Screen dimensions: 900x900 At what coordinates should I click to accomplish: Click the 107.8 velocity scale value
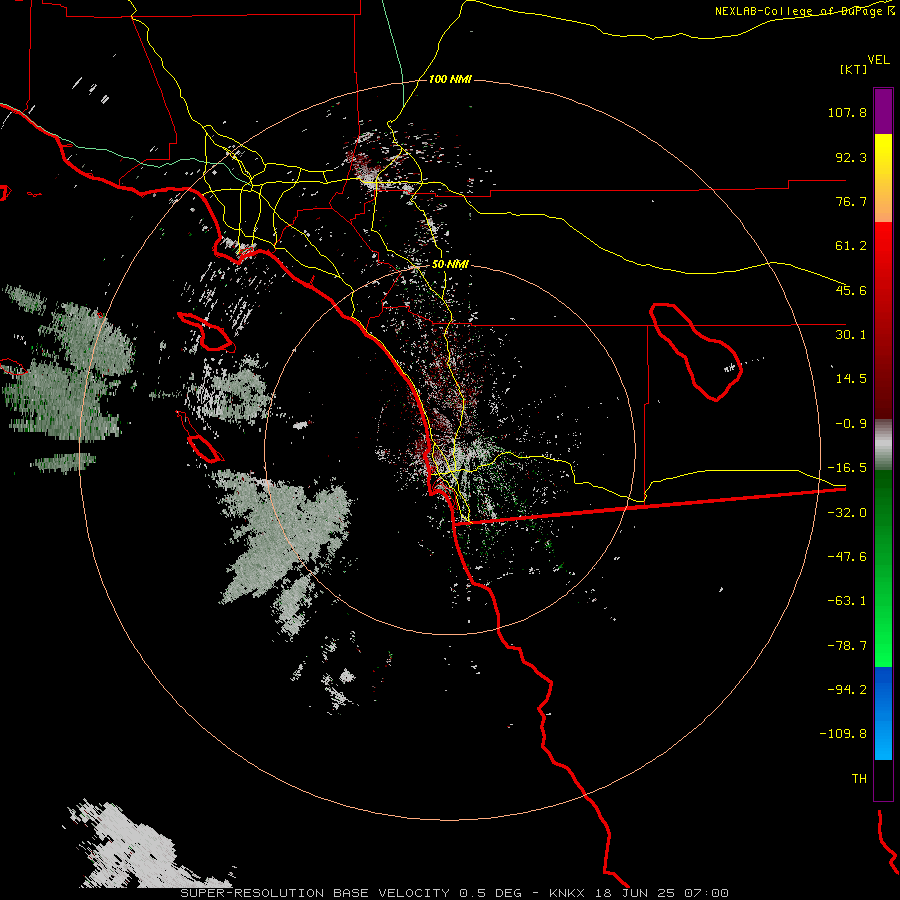point(847,112)
